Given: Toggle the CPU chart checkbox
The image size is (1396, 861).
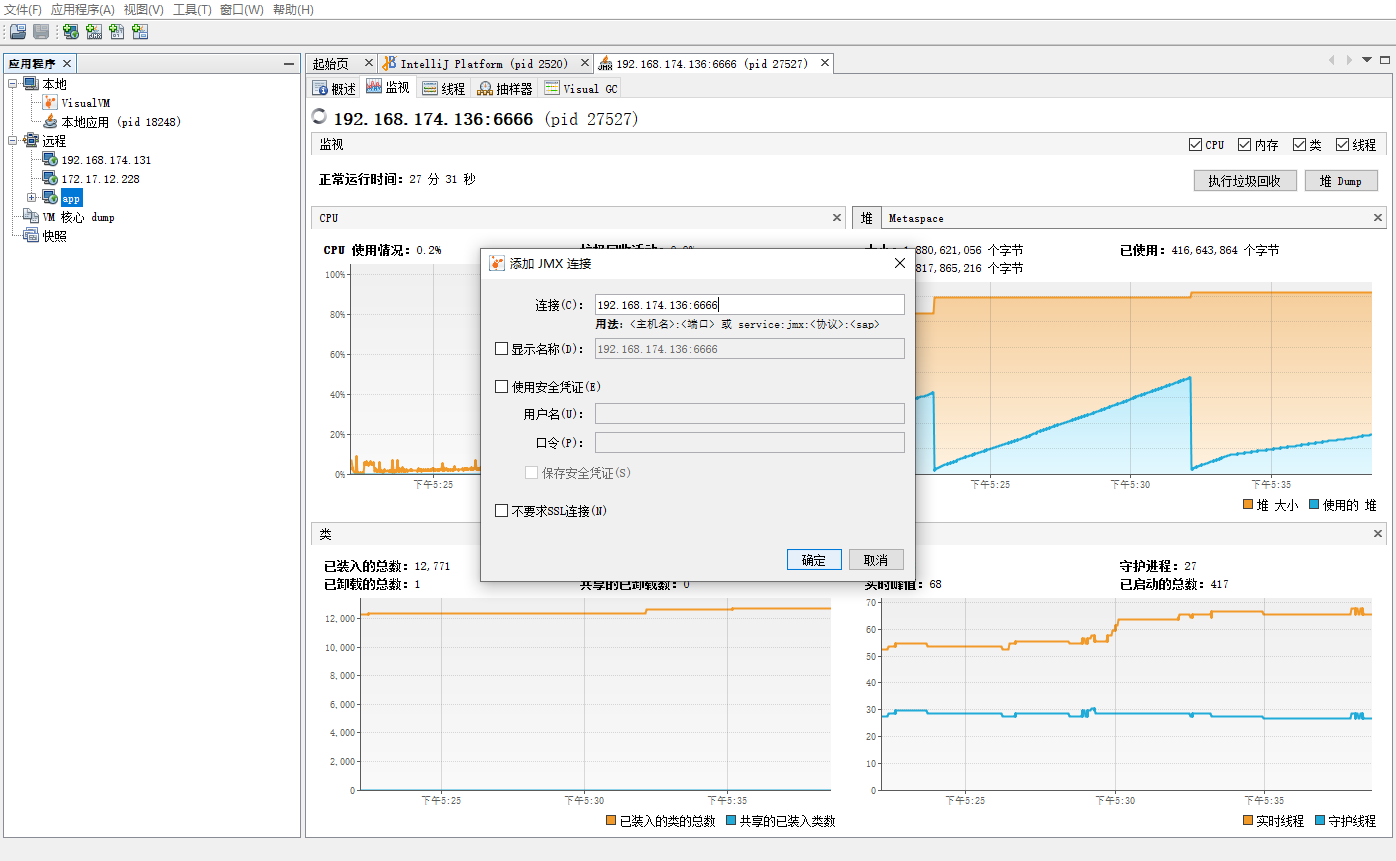Looking at the screenshot, I should coord(1195,145).
